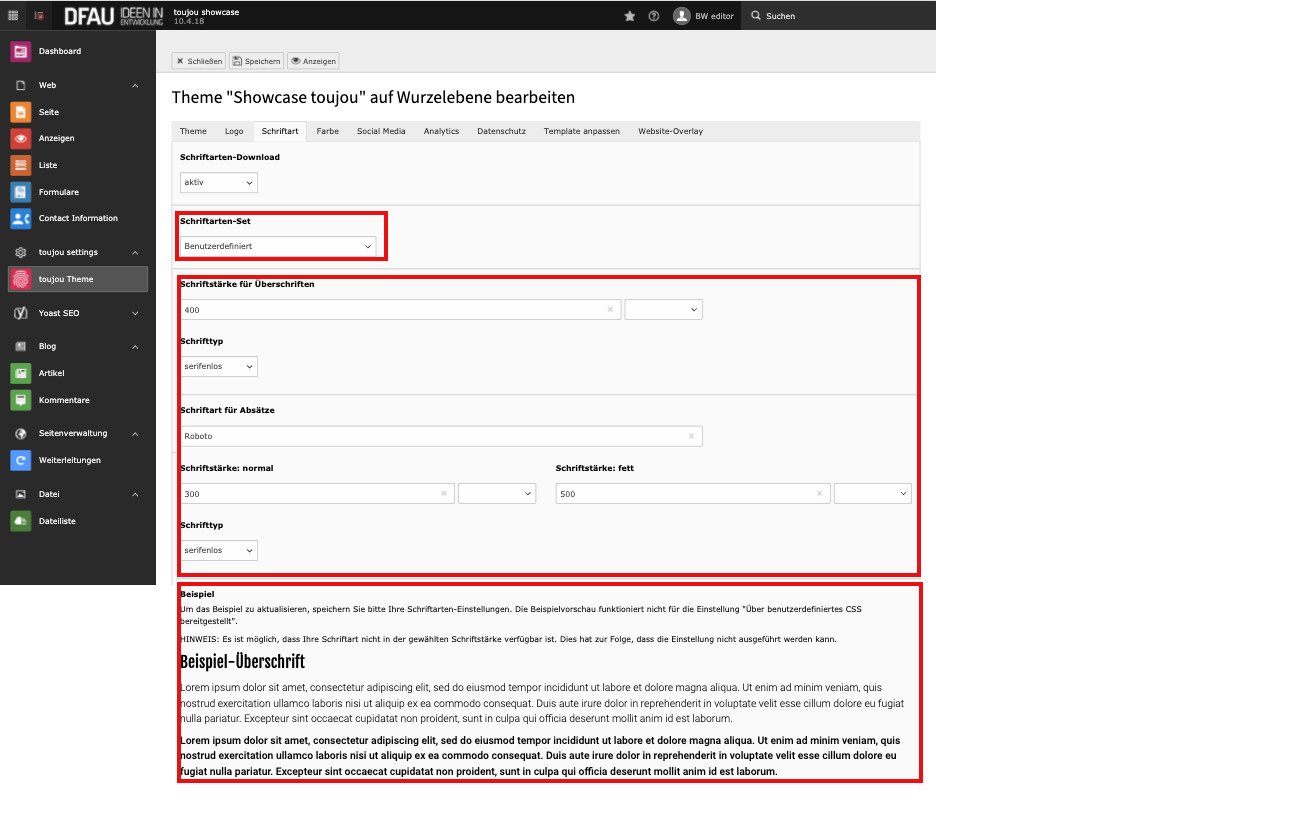Switch to the Social Media tab
Viewport: 1312px width, 820px height.
tap(381, 131)
